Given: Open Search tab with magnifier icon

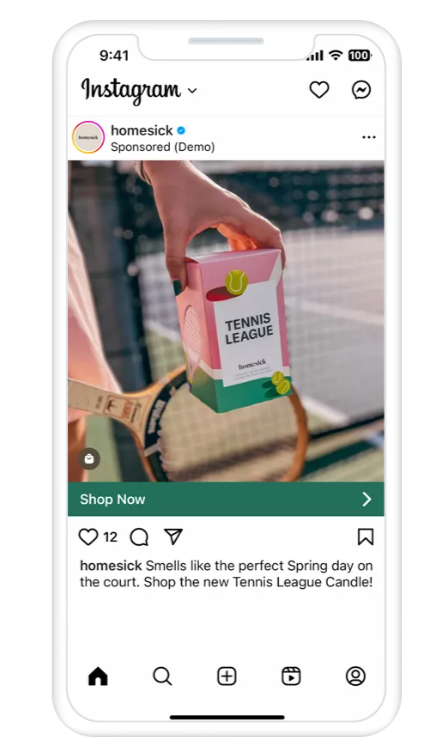Looking at the screenshot, I should (162, 676).
